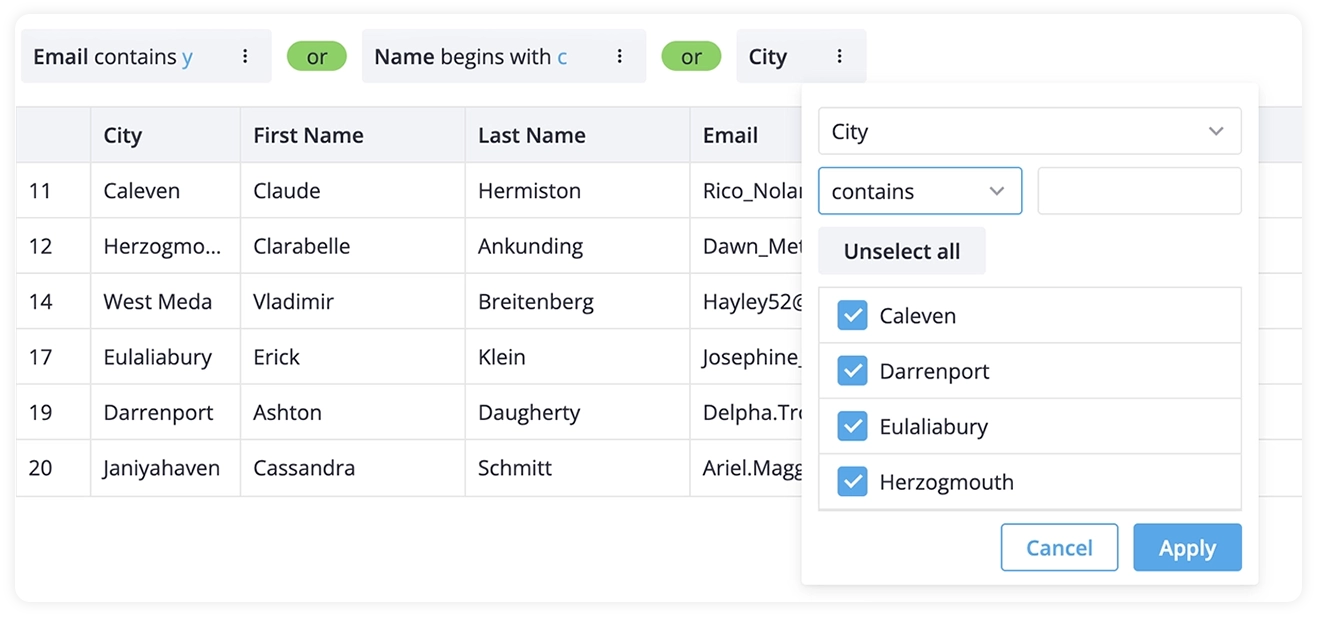
Task: Click the empty filter value input field
Action: tap(1138, 191)
